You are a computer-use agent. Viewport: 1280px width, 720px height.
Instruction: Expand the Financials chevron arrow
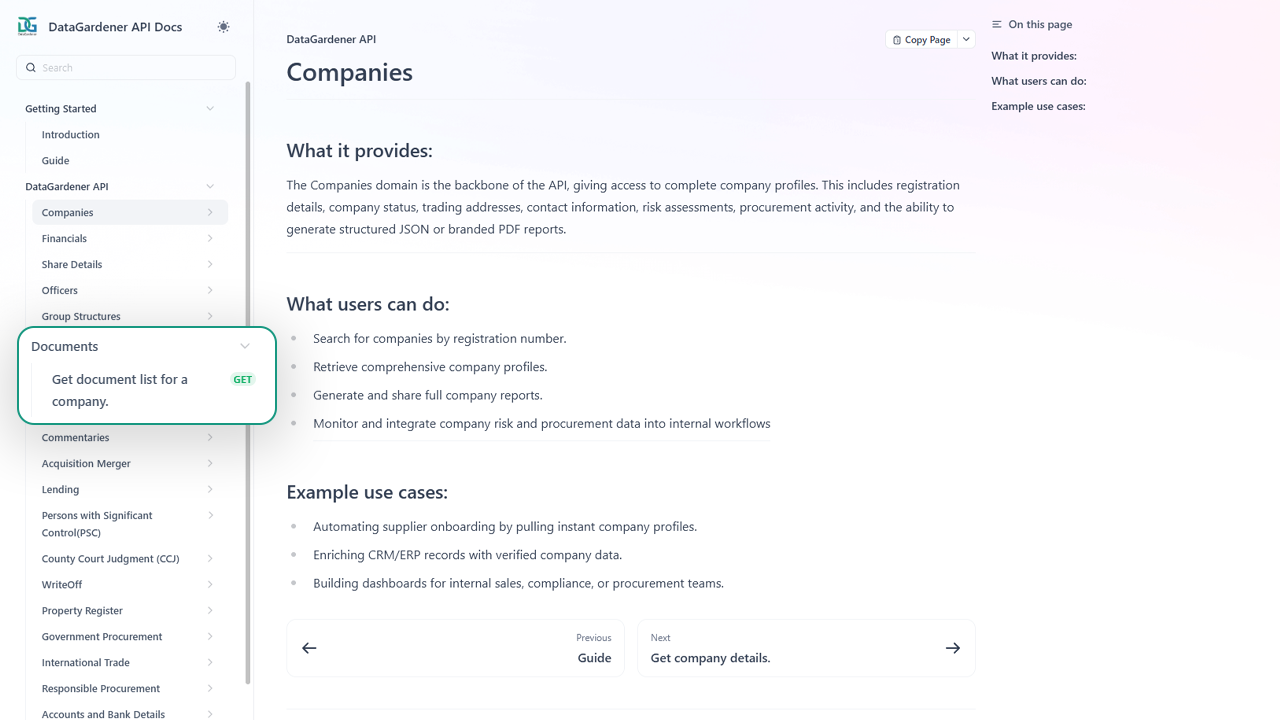coord(210,238)
